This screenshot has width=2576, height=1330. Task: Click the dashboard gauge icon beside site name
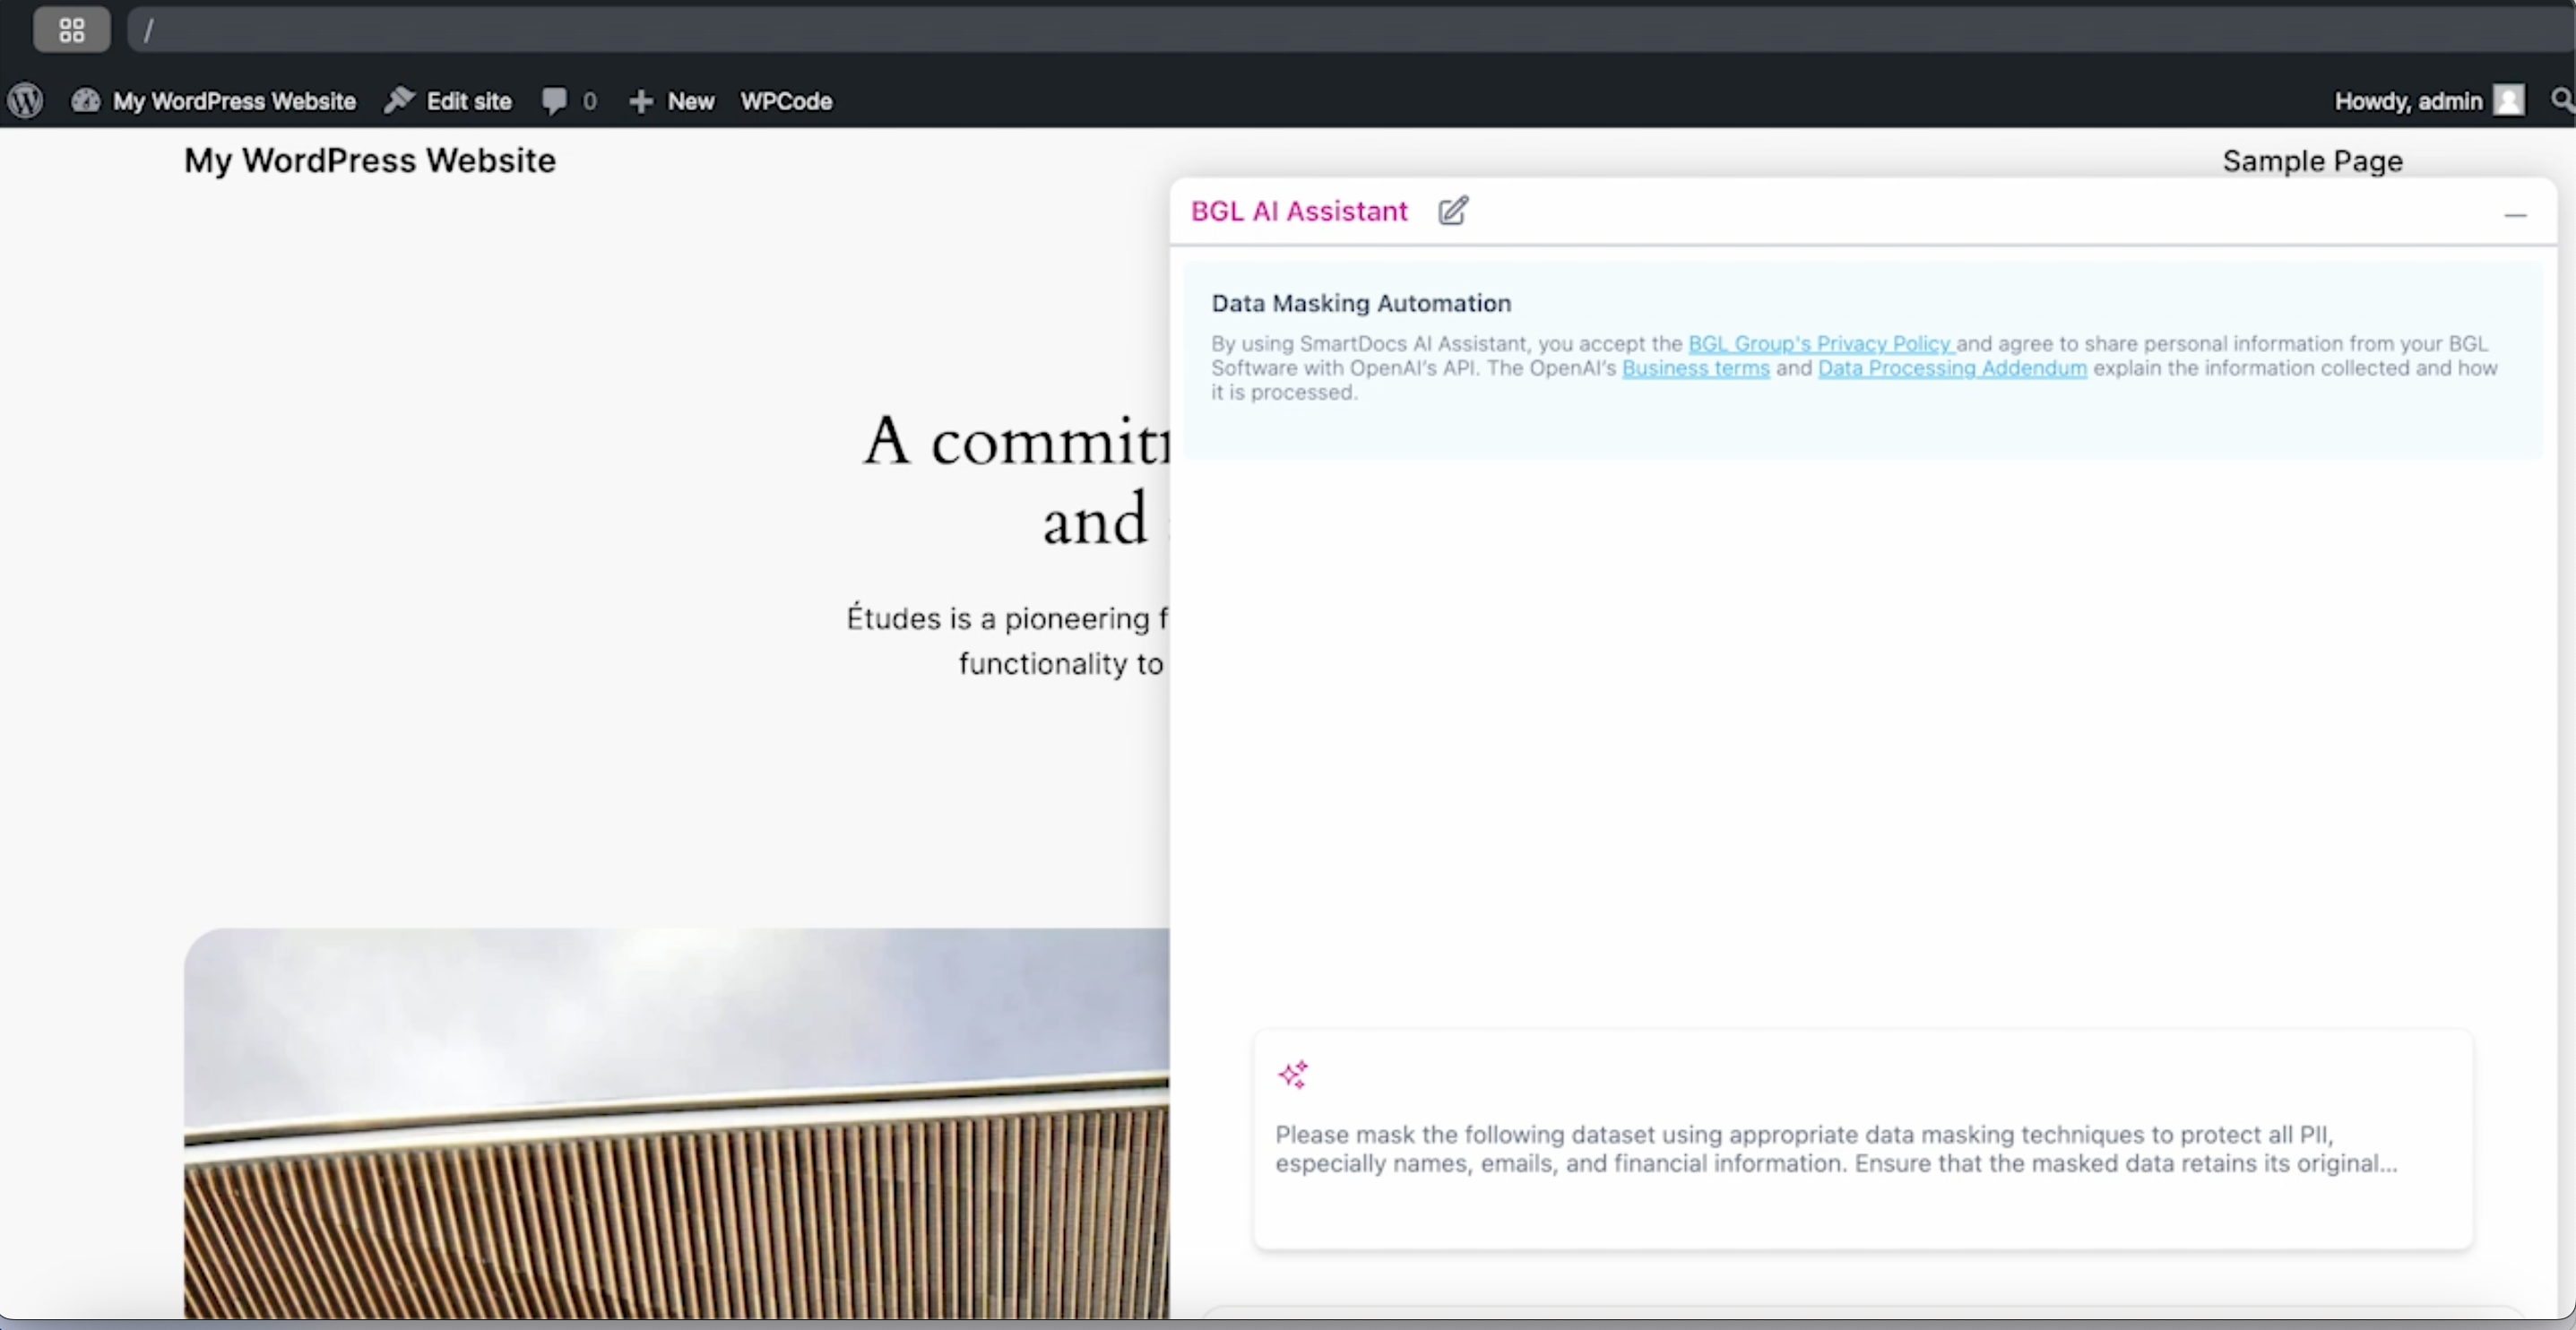coord(86,100)
